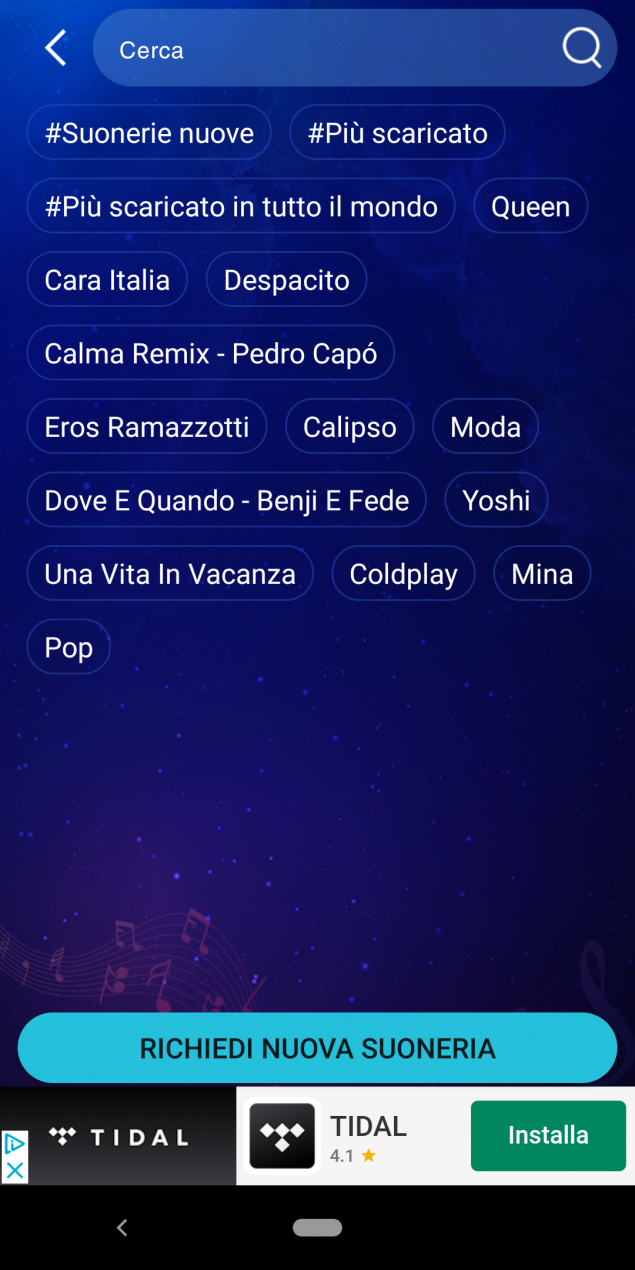Tap the Eros Ramazzotti suggestion
Viewport: 635px width, 1270px height.
point(147,427)
